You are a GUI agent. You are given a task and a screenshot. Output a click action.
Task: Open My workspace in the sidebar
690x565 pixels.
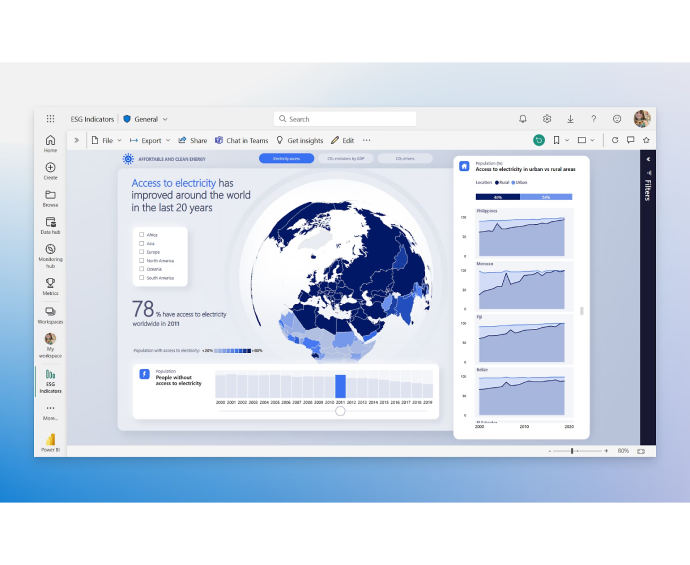point(50,345)
